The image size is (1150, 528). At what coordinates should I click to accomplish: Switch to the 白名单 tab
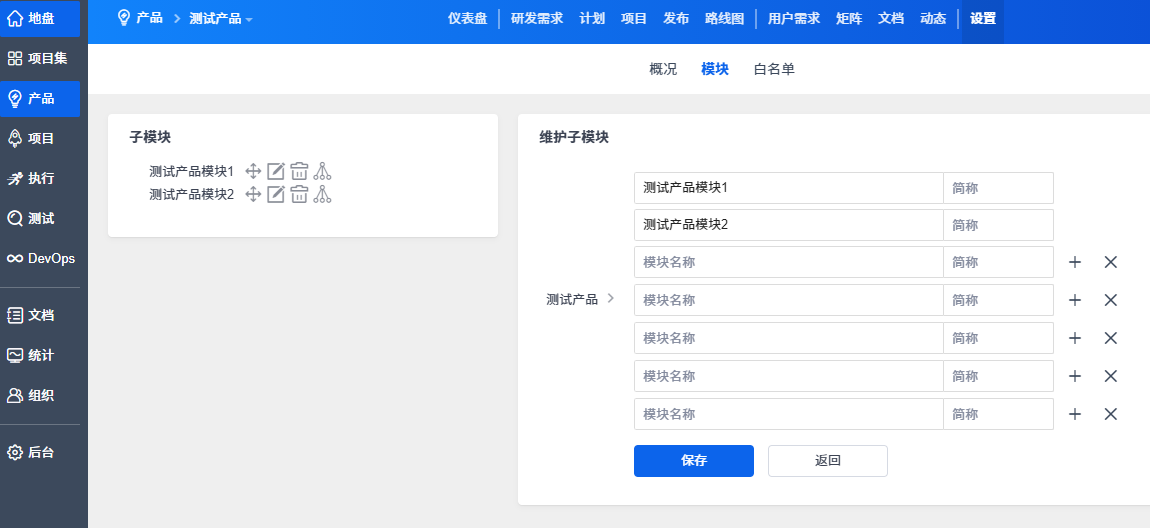click(774, 69)
